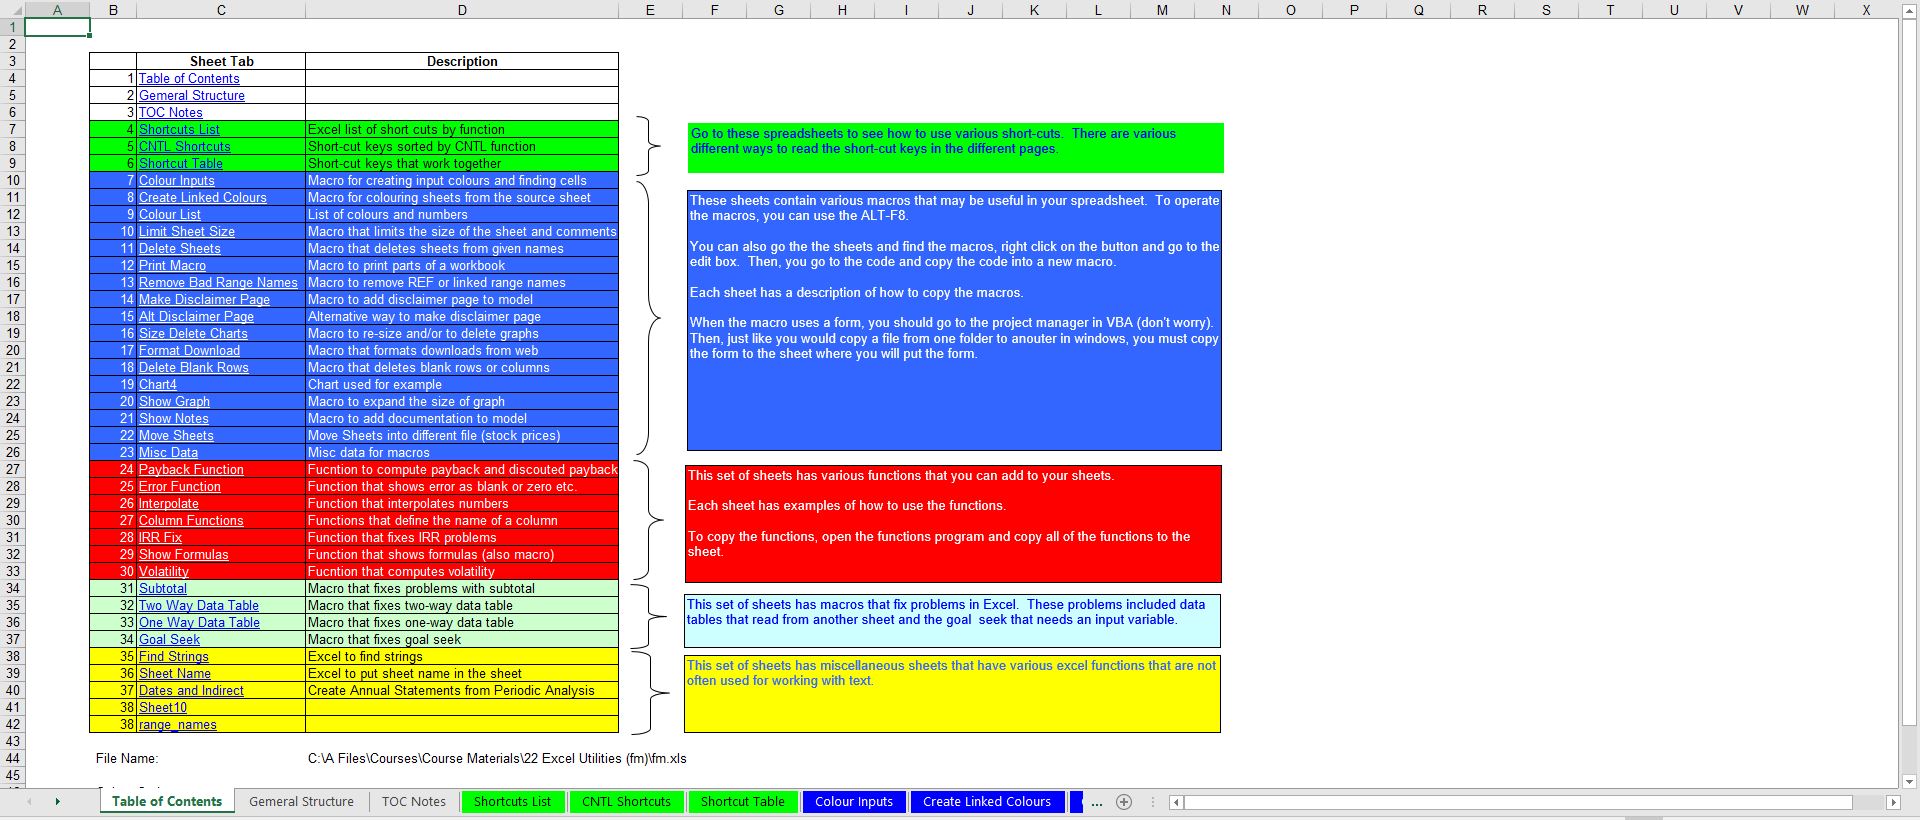The height and width of the screenshot is (820, 1920).
Task: Open the Two Way Data Table link
Action: (199, 606)
